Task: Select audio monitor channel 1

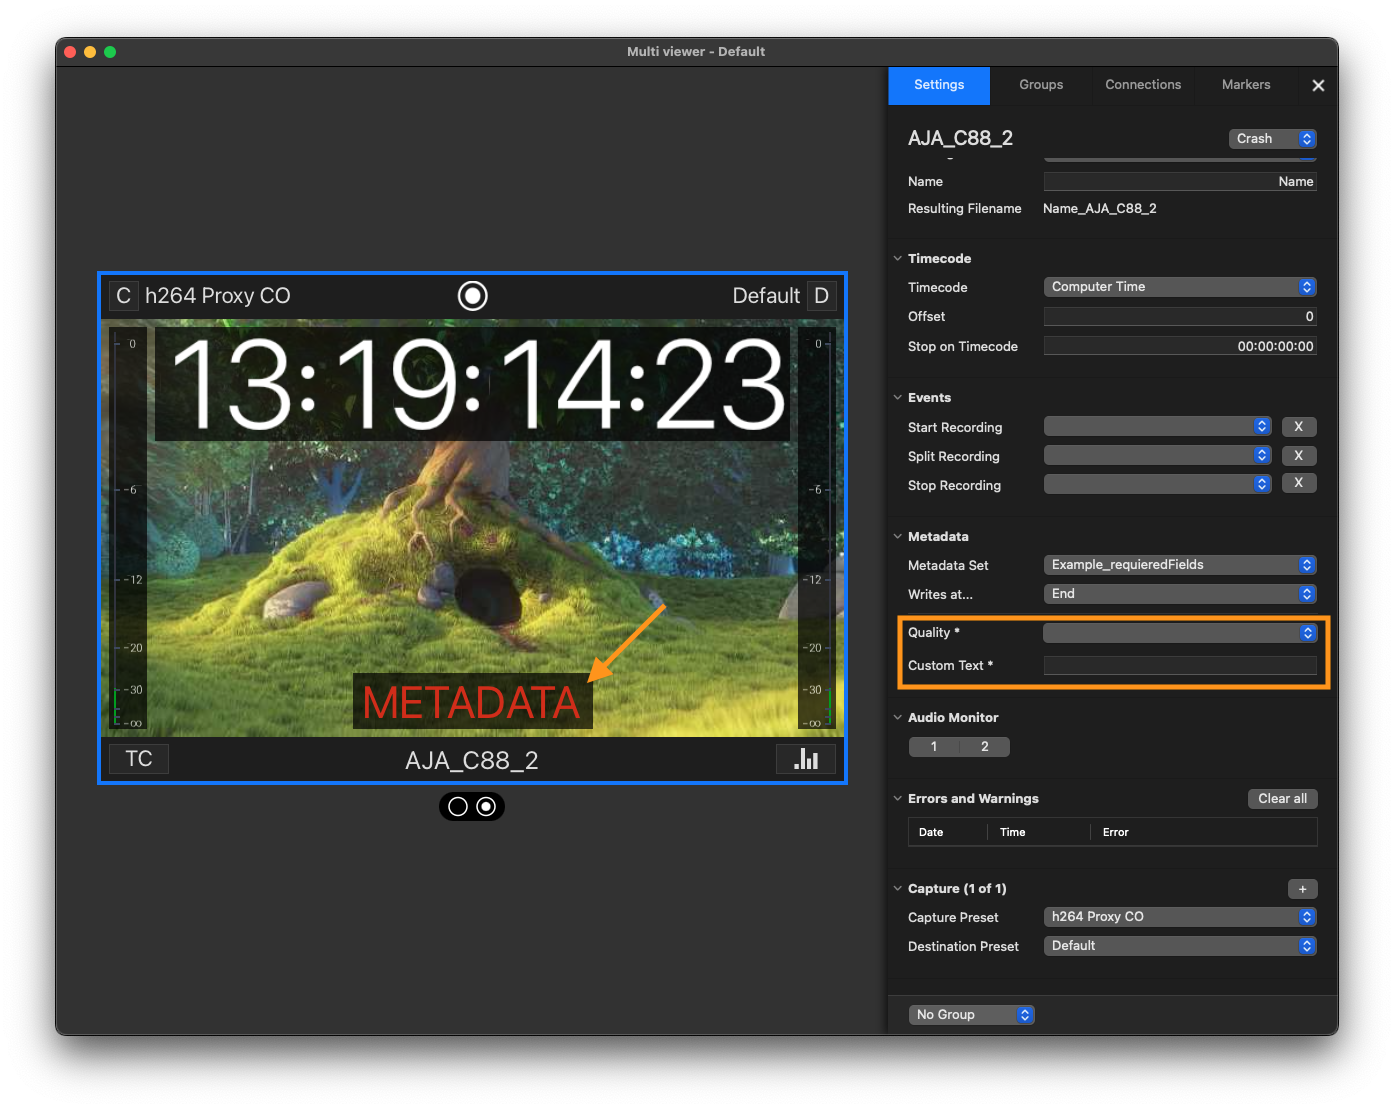Action: (x=934, y=747)
